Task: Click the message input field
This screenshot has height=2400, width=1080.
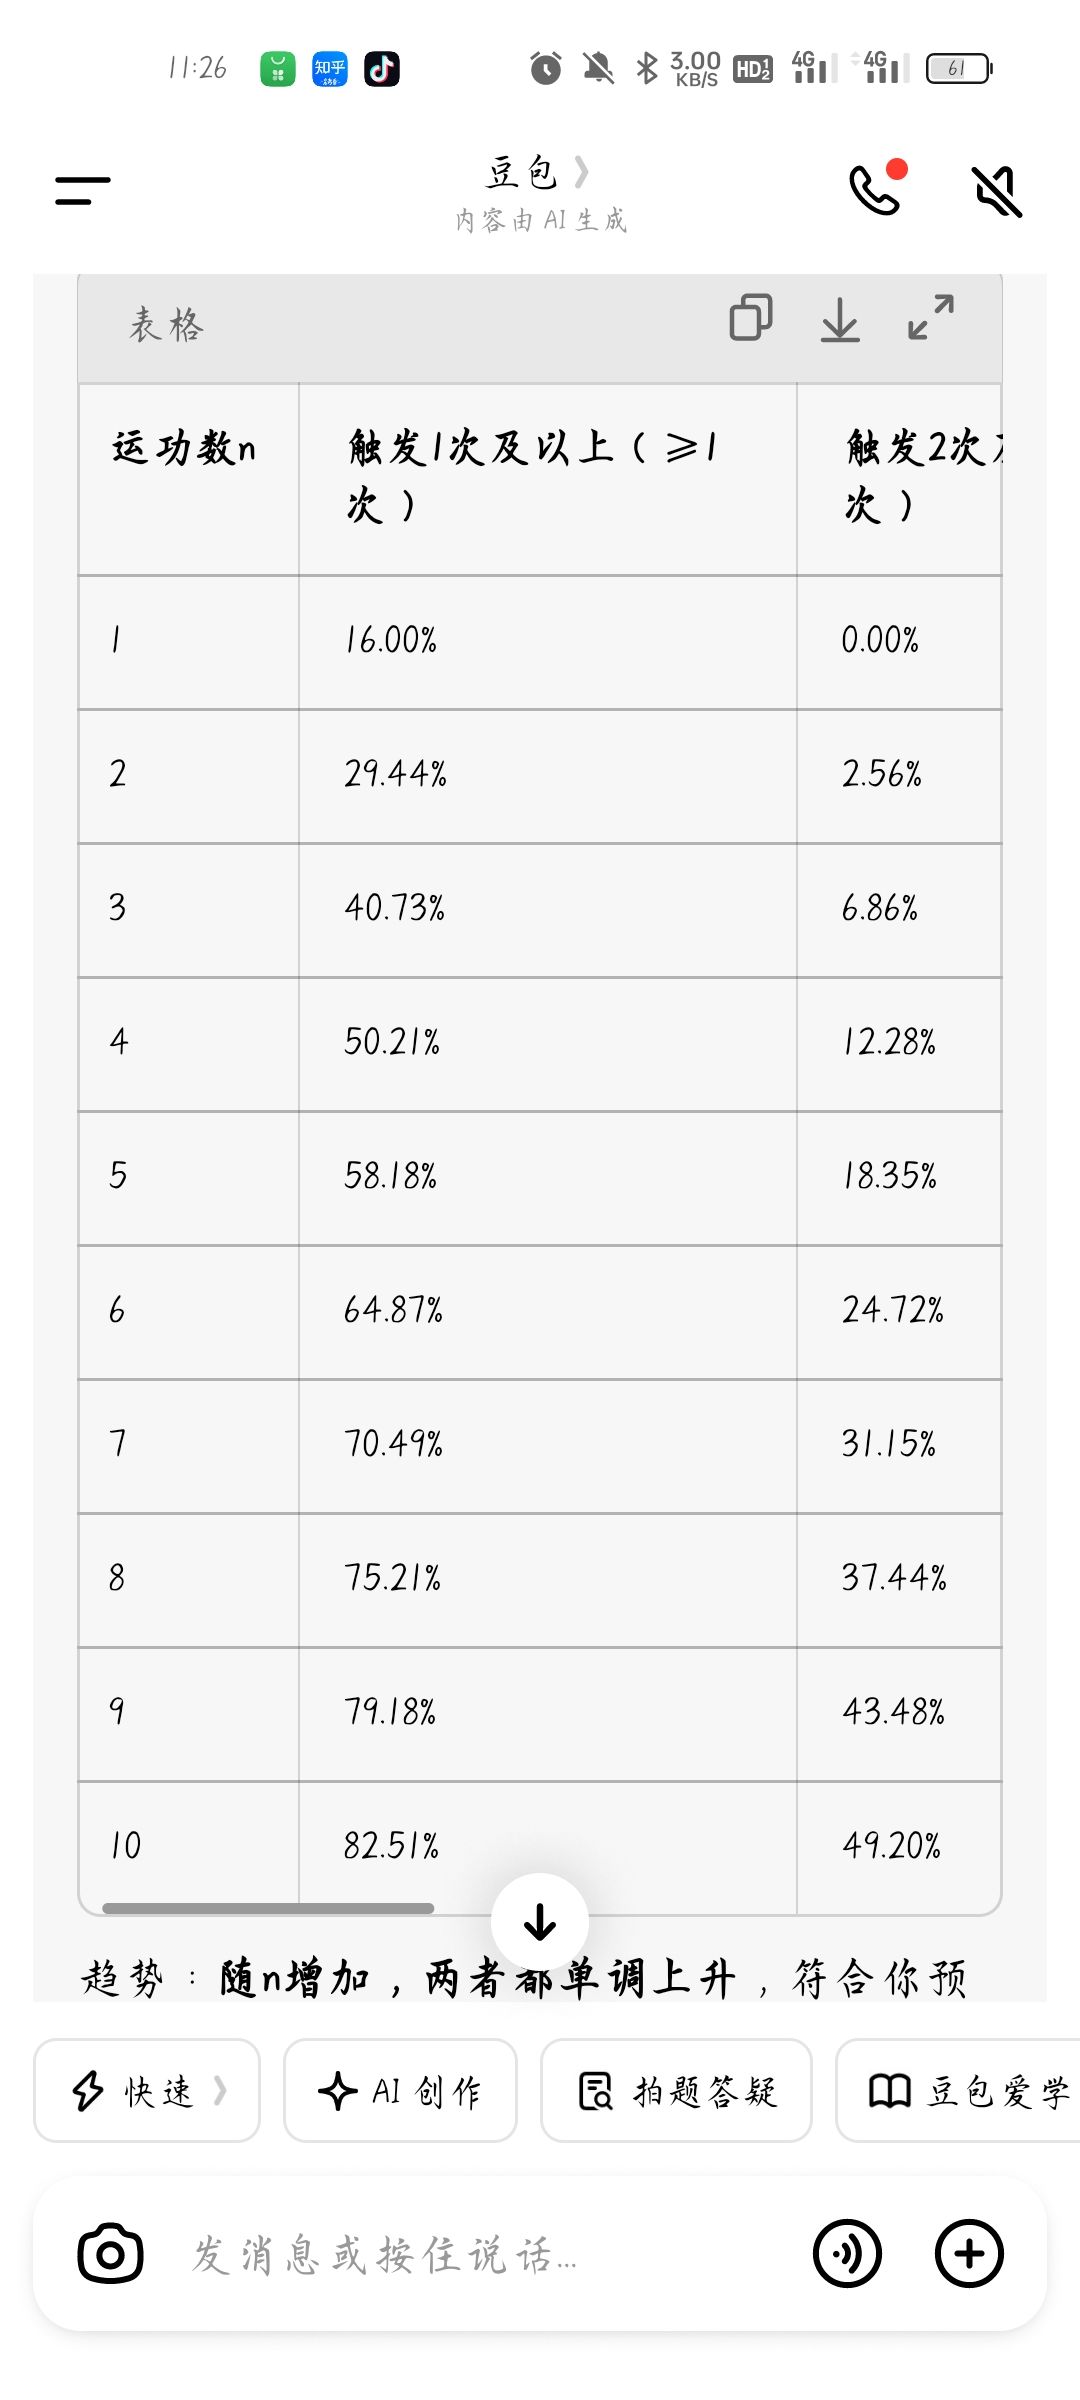Action: [480, 2254]
